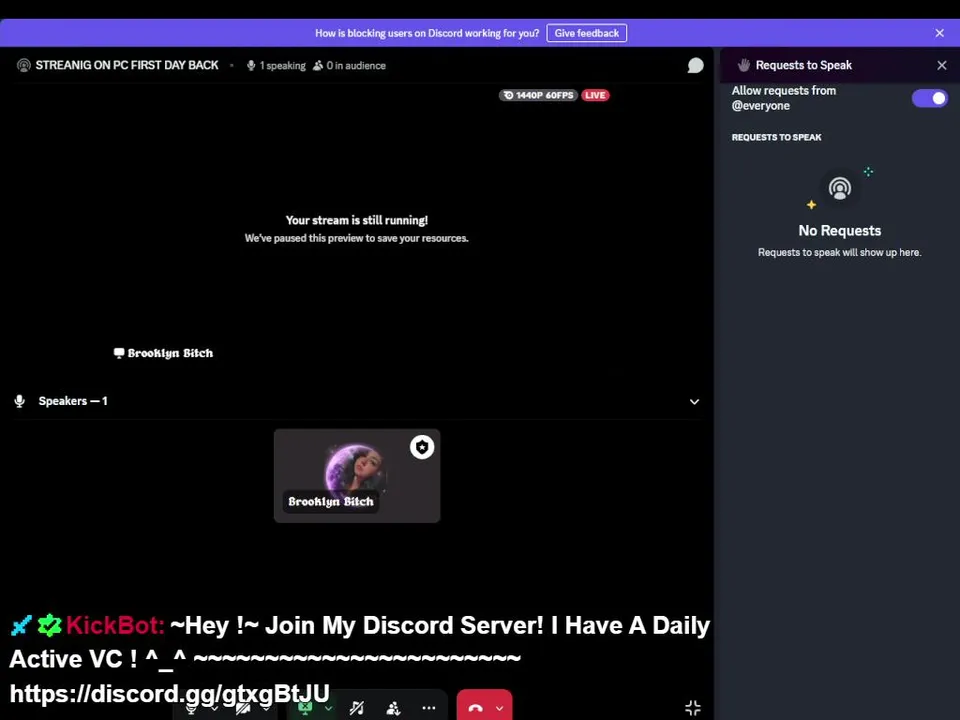Click the moderator badge on speaker tile
The width and height of the screenshot is (960, 720).
[422, 447]
